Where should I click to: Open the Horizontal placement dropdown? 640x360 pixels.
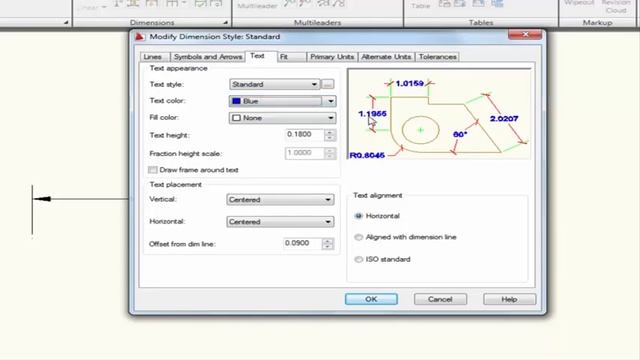click(280, 222)
